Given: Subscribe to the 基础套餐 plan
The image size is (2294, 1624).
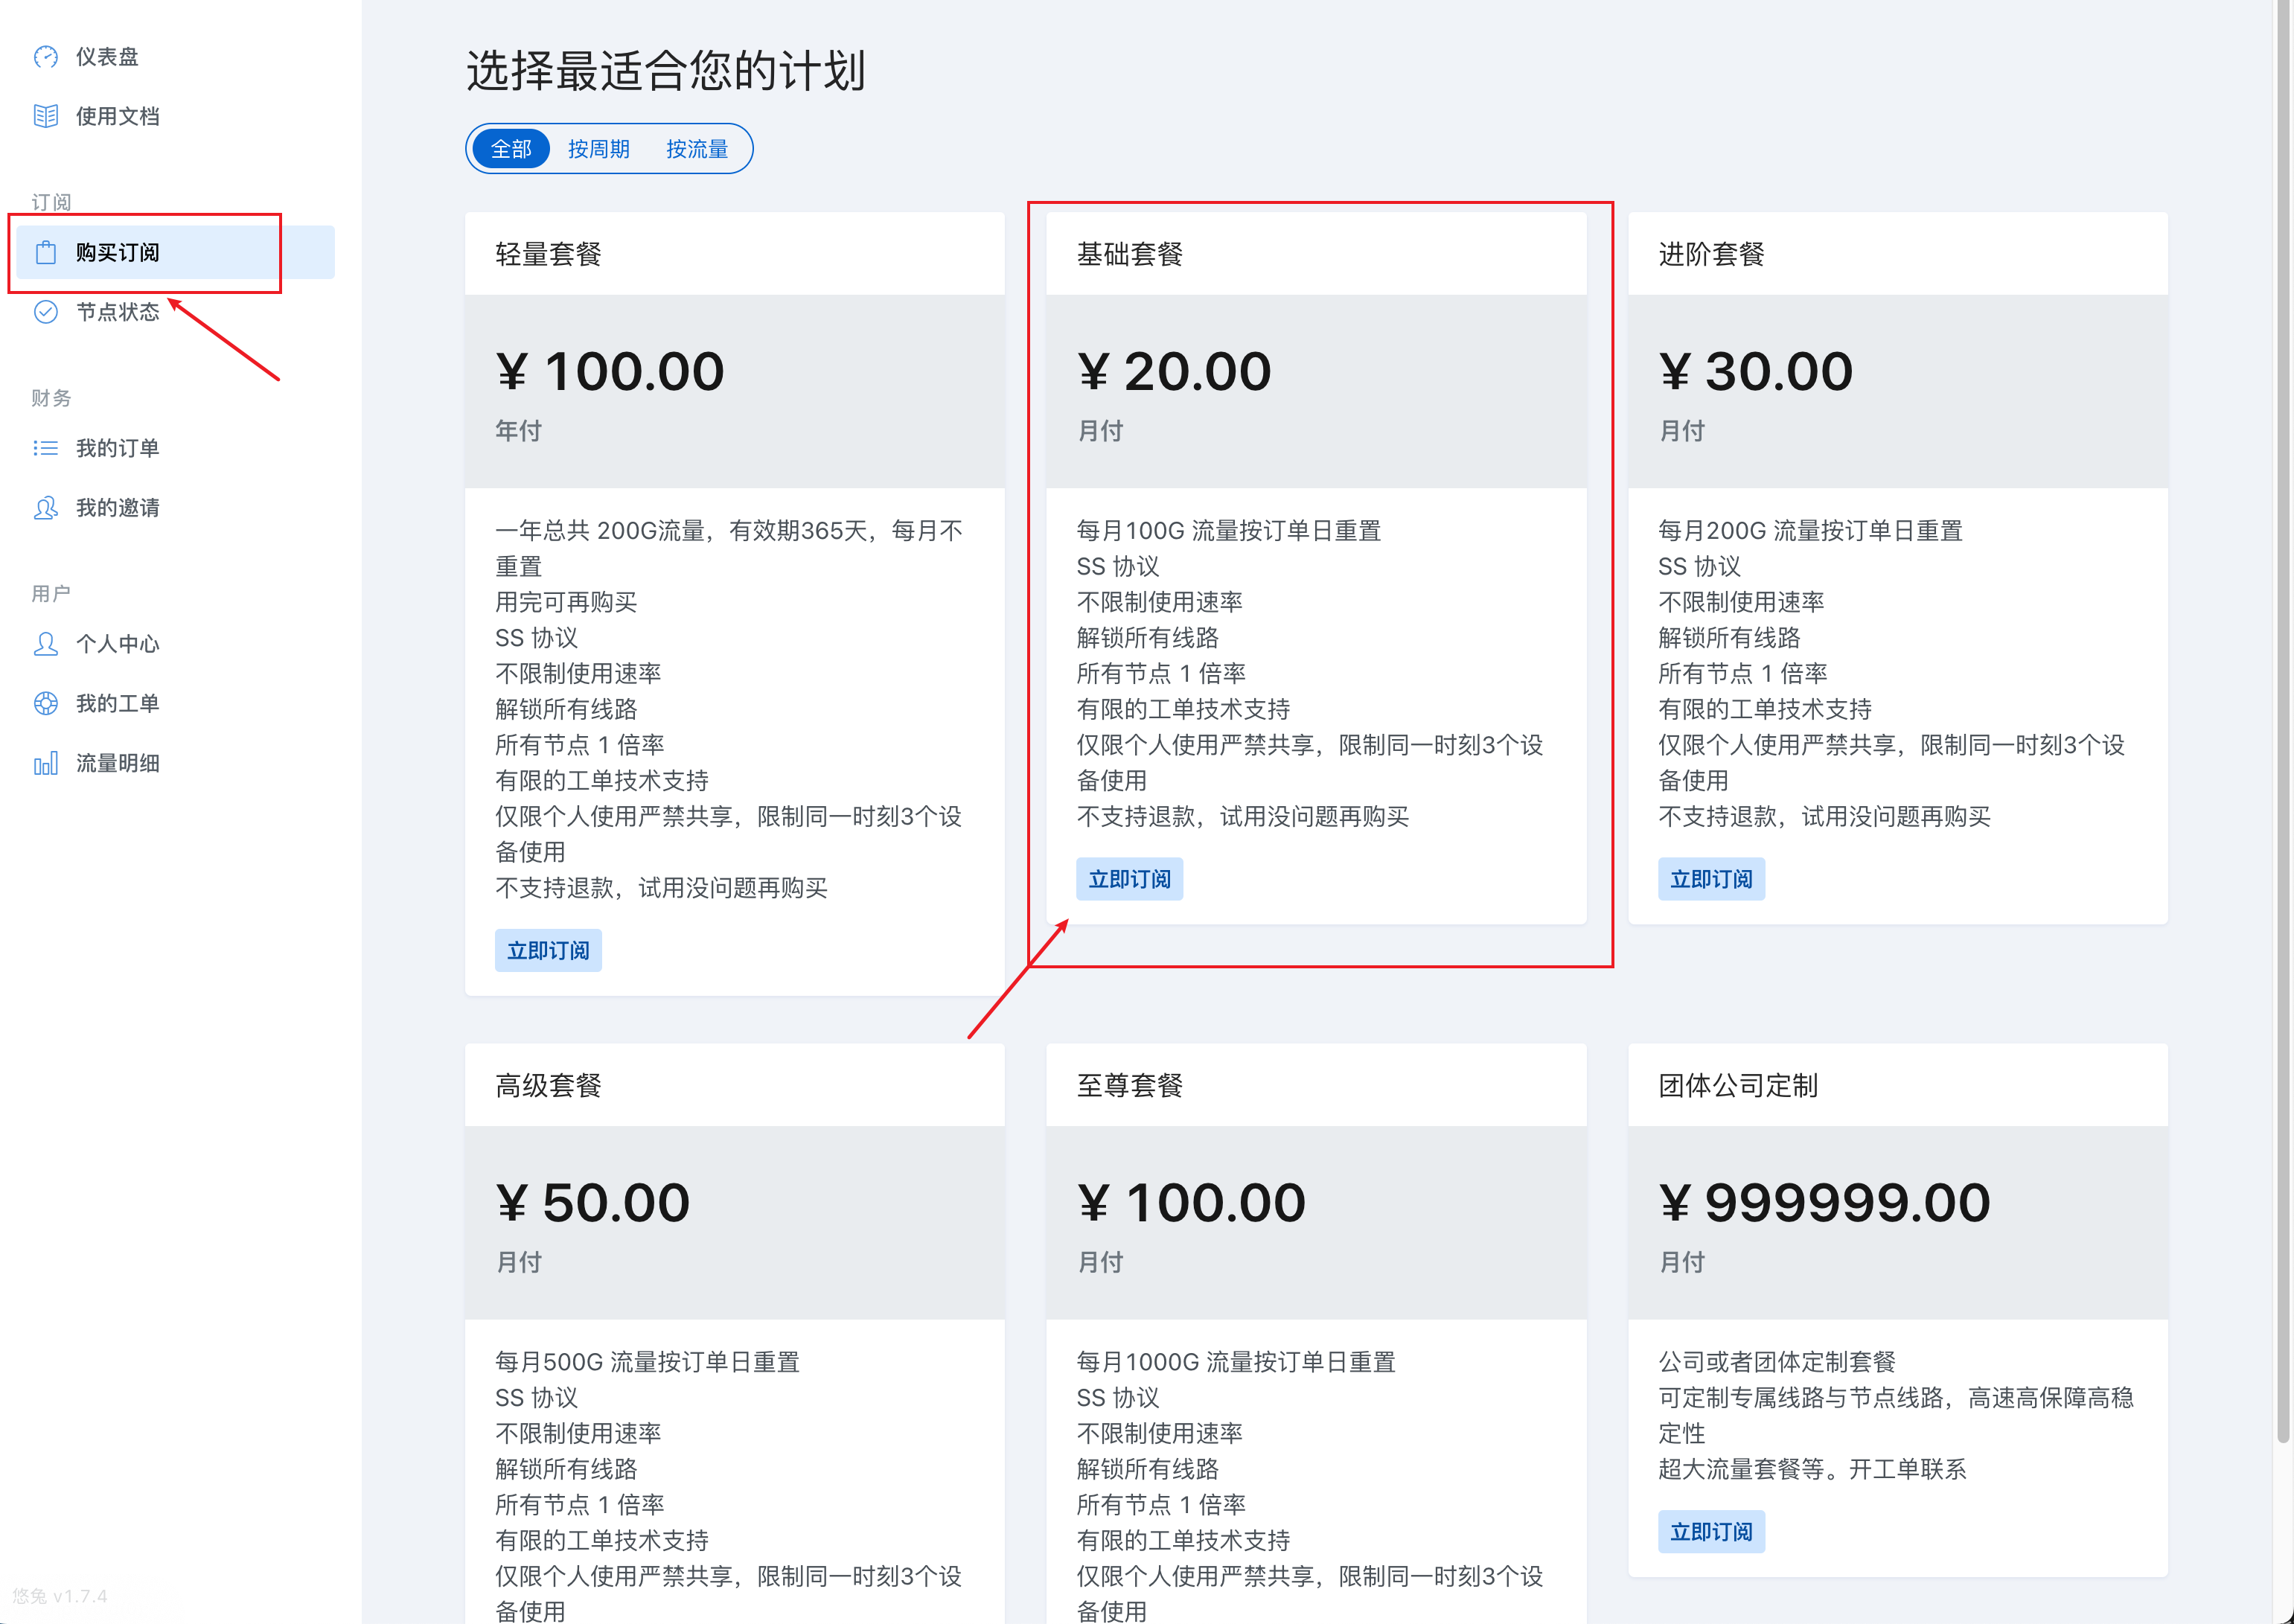Looking at the screenshot, I should pyautogui.click(x=1129, y=879).
